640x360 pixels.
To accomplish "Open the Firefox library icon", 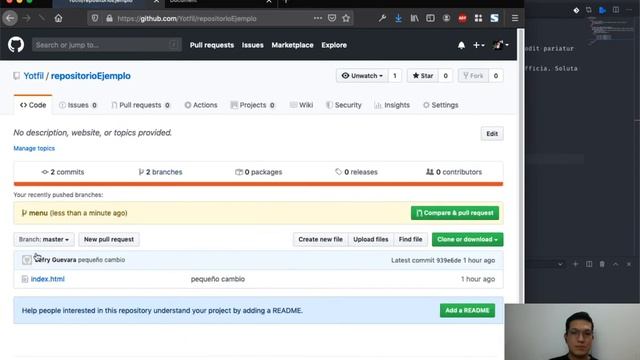I will tap(414, 18).
